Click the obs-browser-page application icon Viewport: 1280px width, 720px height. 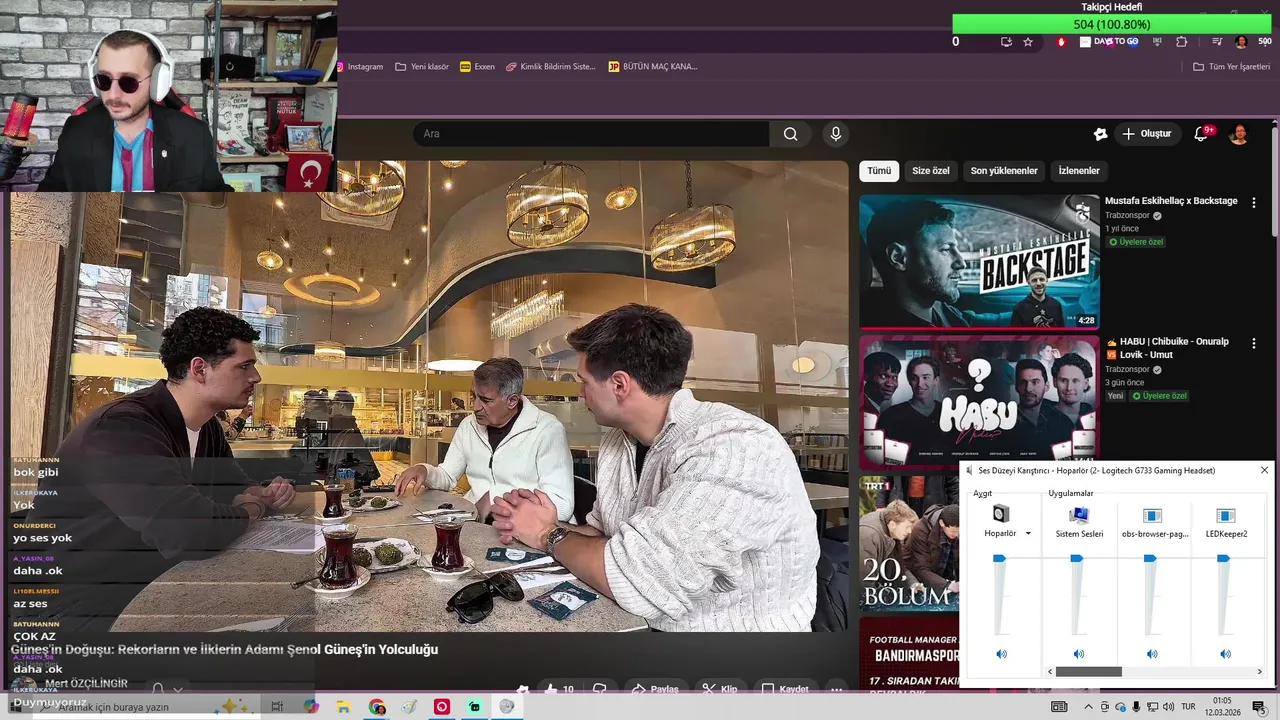tap(1152, 515)
